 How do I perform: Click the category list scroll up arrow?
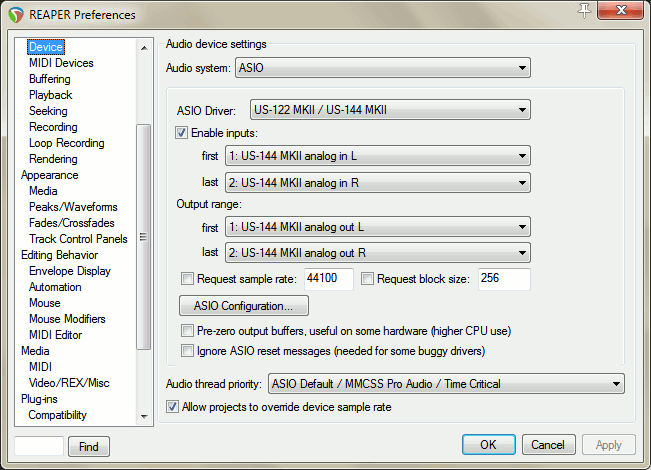pyautogui.click(x=144, y=48)
